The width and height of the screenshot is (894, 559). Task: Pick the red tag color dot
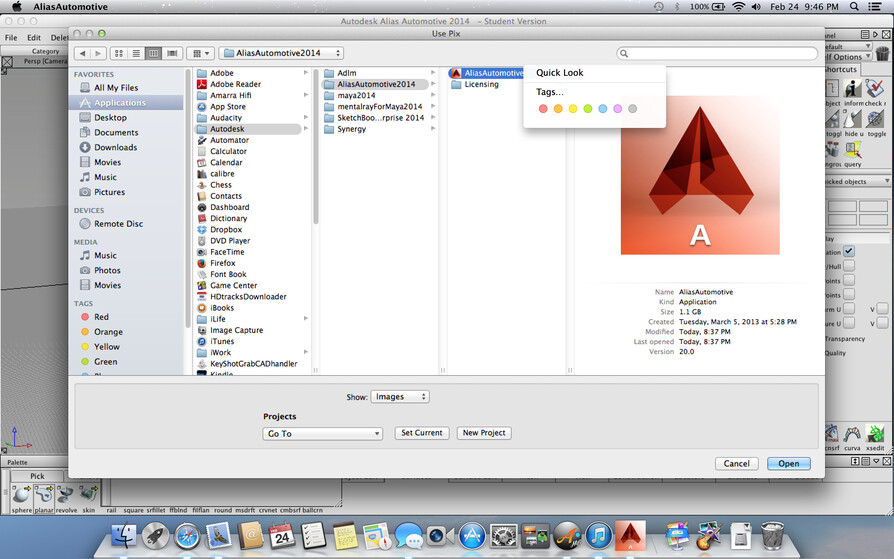click(543, 108)
